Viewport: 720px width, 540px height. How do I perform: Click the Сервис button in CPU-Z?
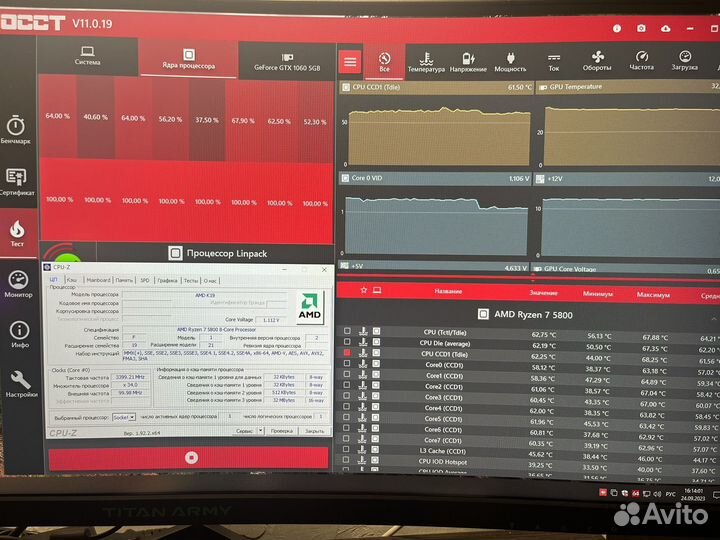[244, 431]
